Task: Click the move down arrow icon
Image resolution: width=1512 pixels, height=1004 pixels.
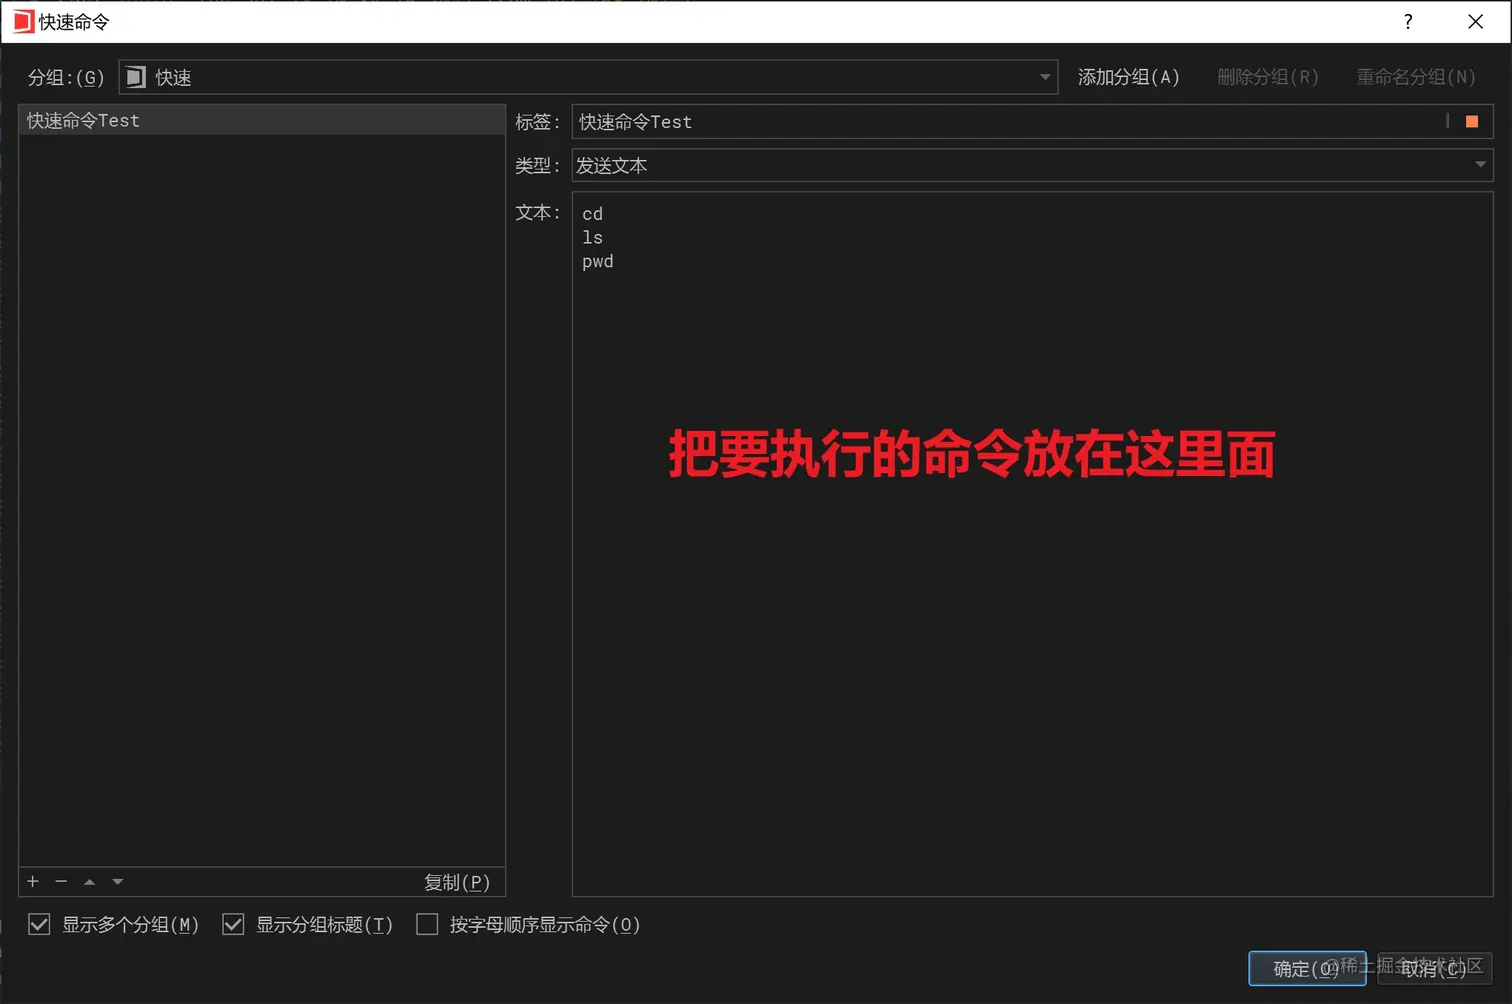Action: tap(117, 881)
